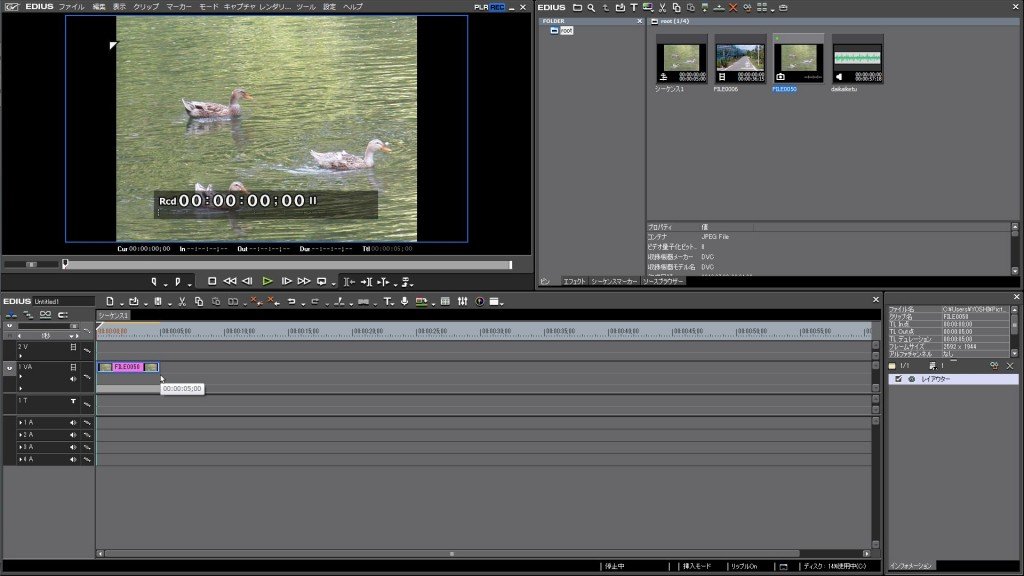This screenshot has height=576, width=1024.
Task: Open the 編集 menu
Action: pos(99,7)
